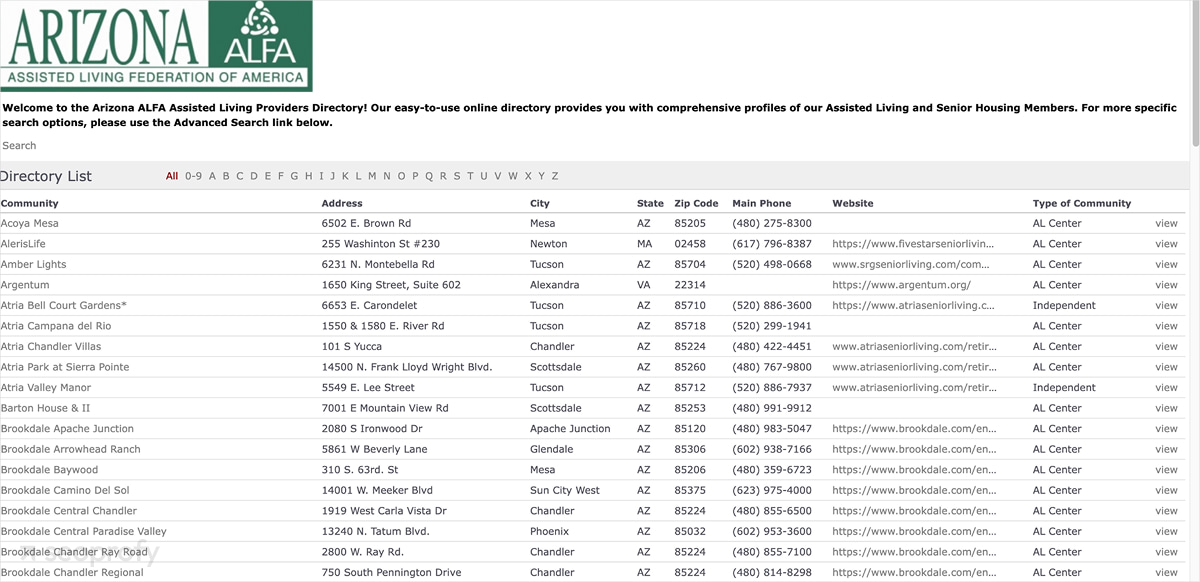Open Barton House & II listing
The image size is (1200, 582).
coord(46,408)
